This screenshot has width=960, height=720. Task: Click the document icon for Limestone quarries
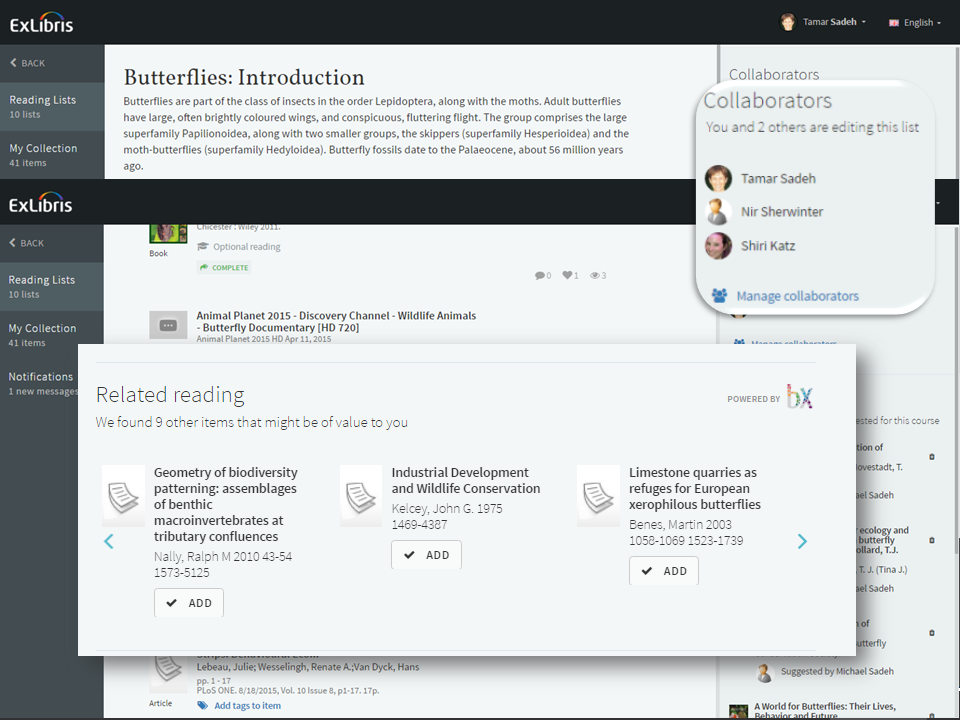tap(598, 495)
